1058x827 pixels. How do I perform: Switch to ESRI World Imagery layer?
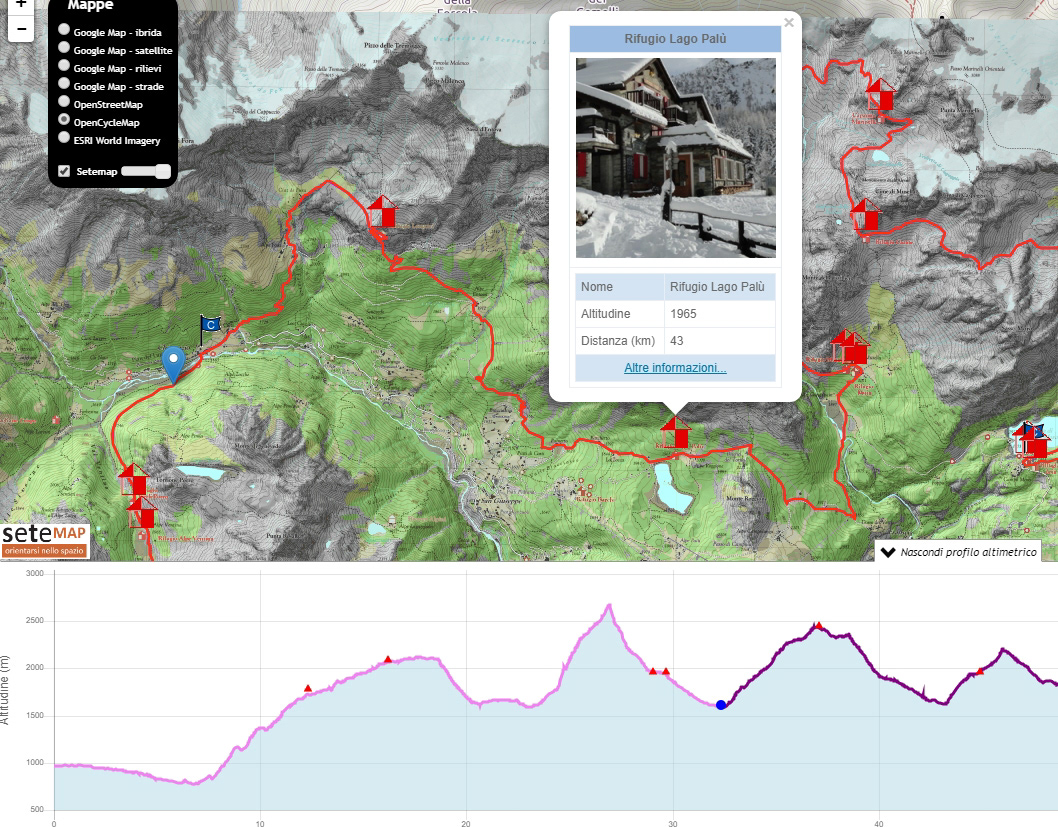(x=65, y=139)
